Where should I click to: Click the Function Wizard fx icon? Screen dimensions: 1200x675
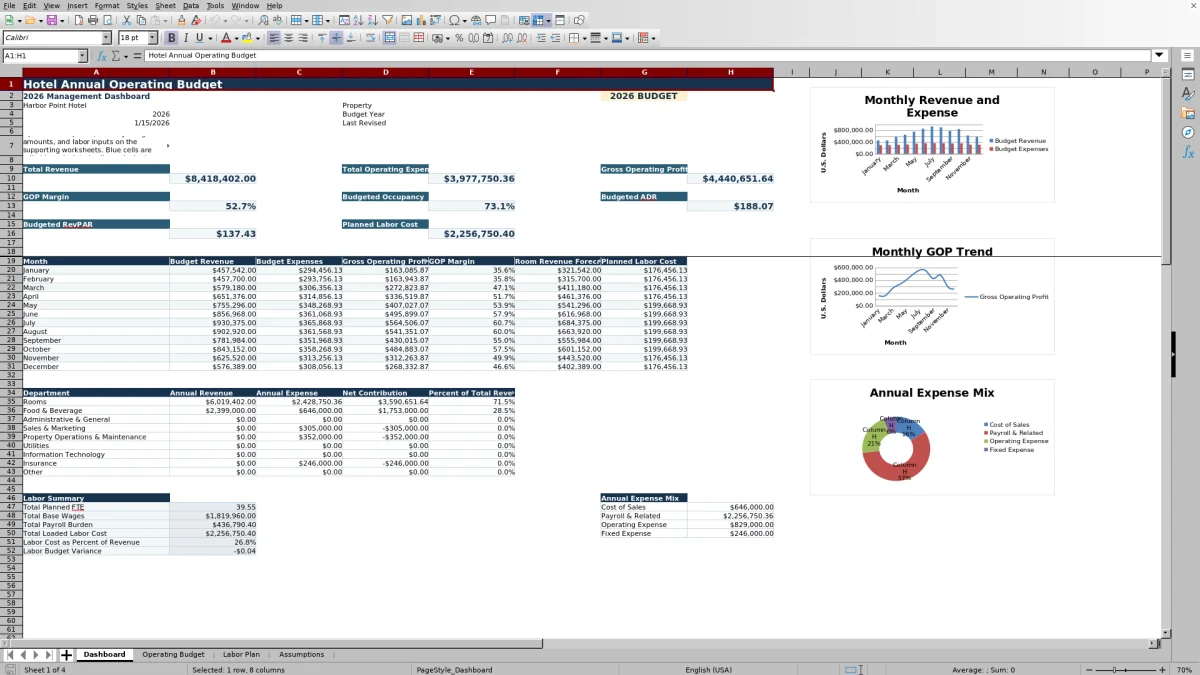(x=101, y=56)
